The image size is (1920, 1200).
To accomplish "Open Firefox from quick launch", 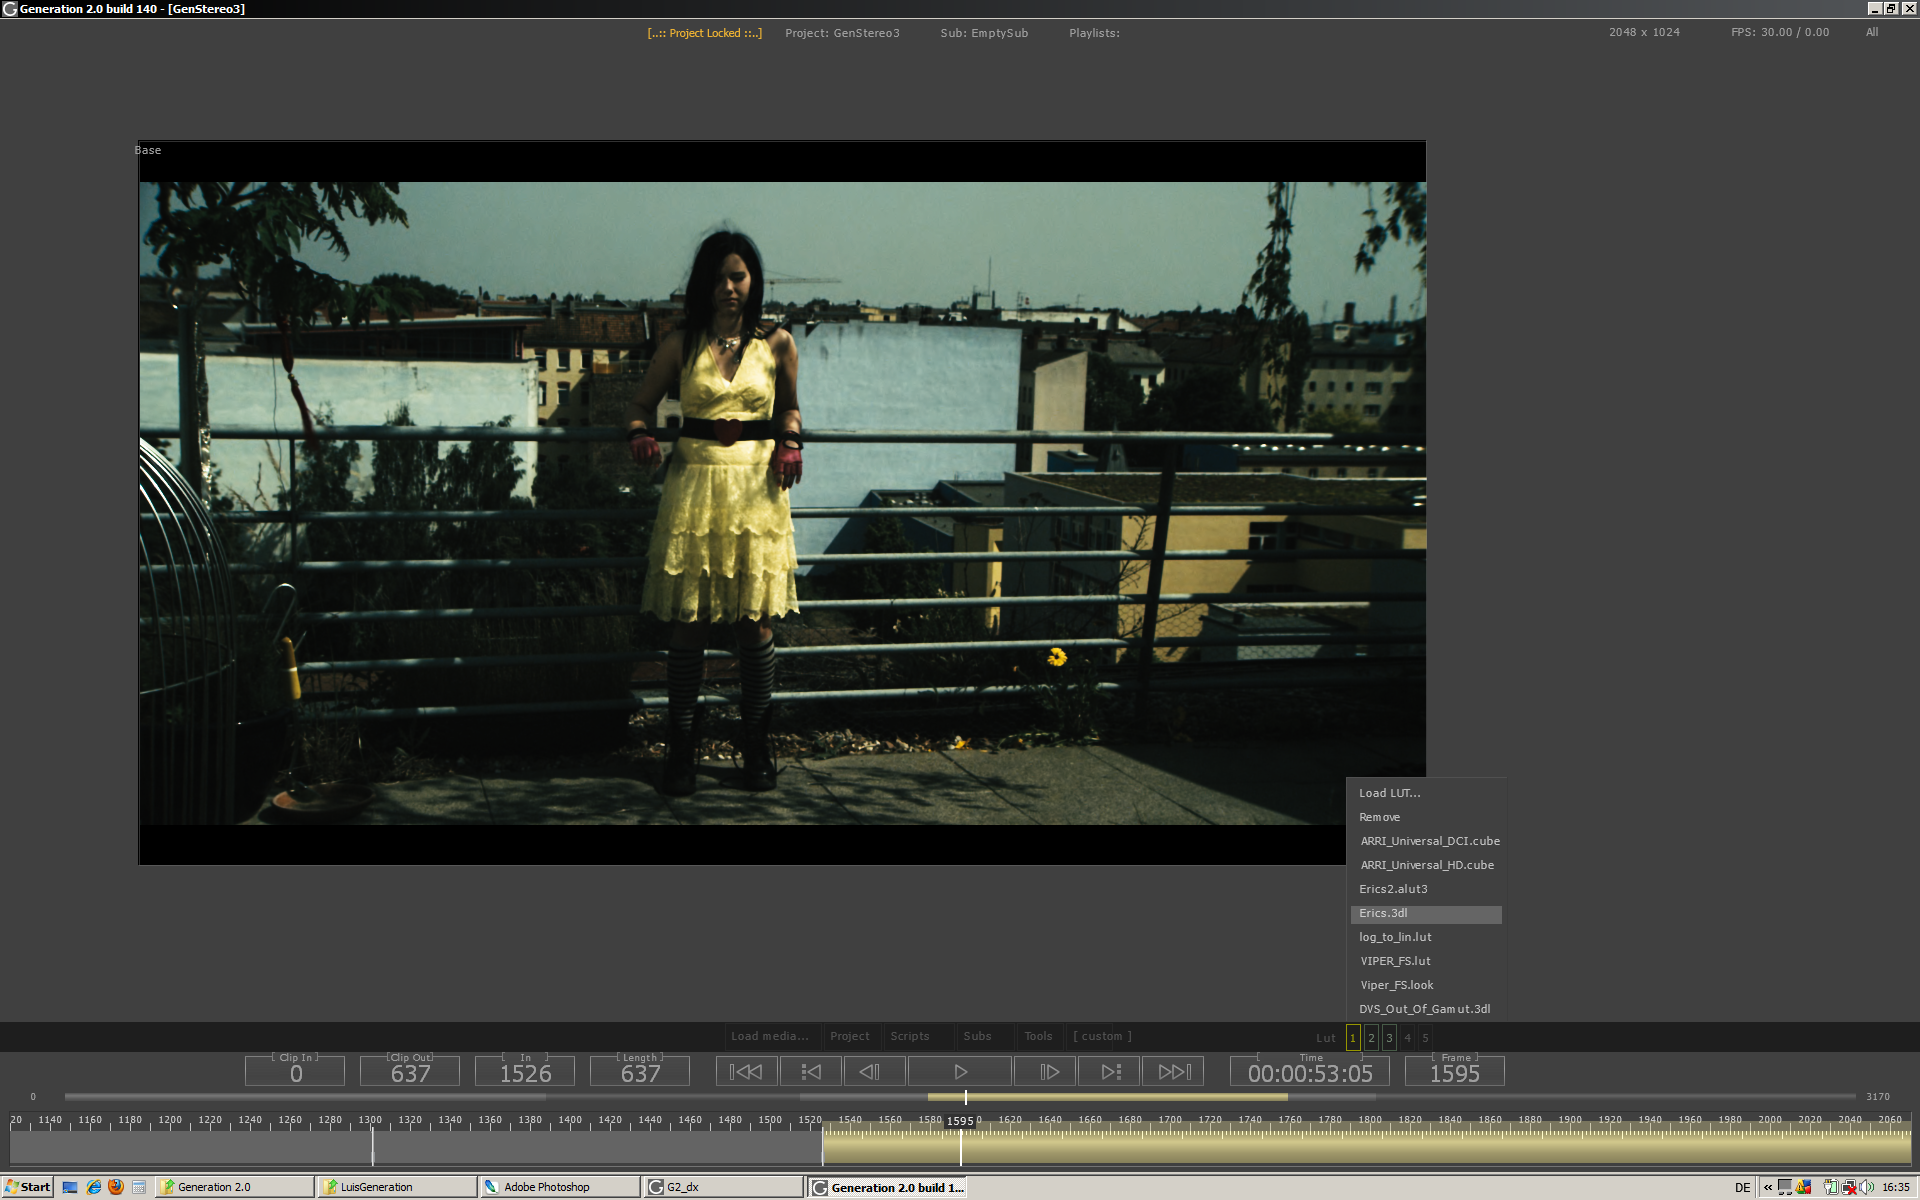I will tap(116, 1187).
